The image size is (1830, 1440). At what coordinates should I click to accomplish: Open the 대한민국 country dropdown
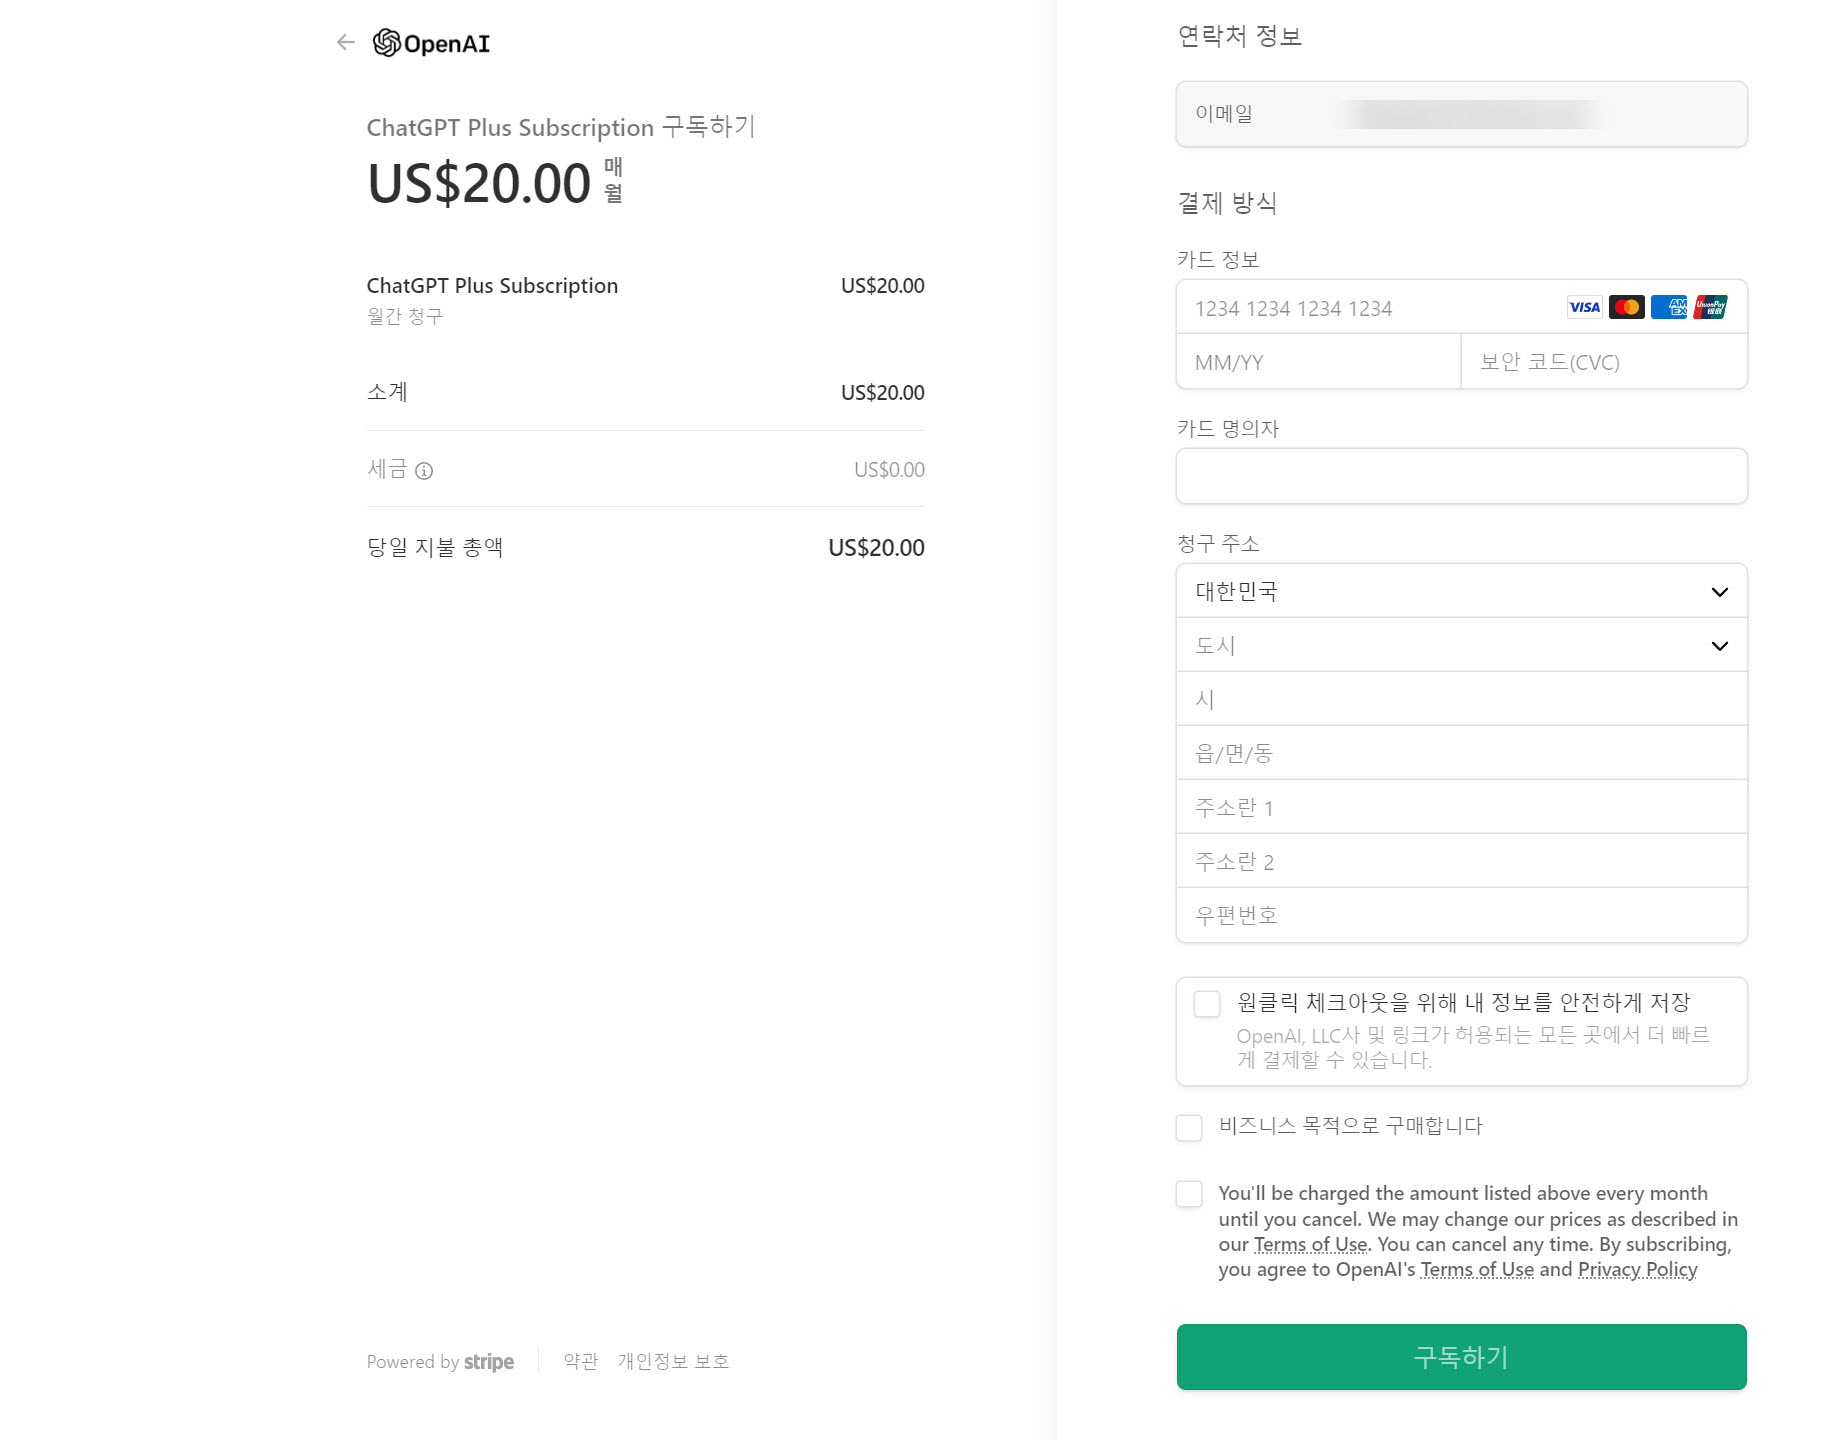1461,591
